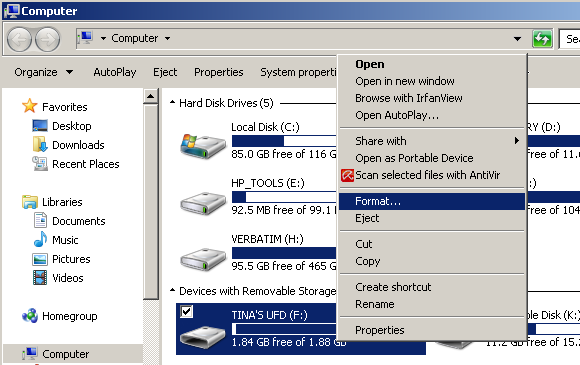Expand dropdown arrow after Computer breadcrumb

[168, 38]
